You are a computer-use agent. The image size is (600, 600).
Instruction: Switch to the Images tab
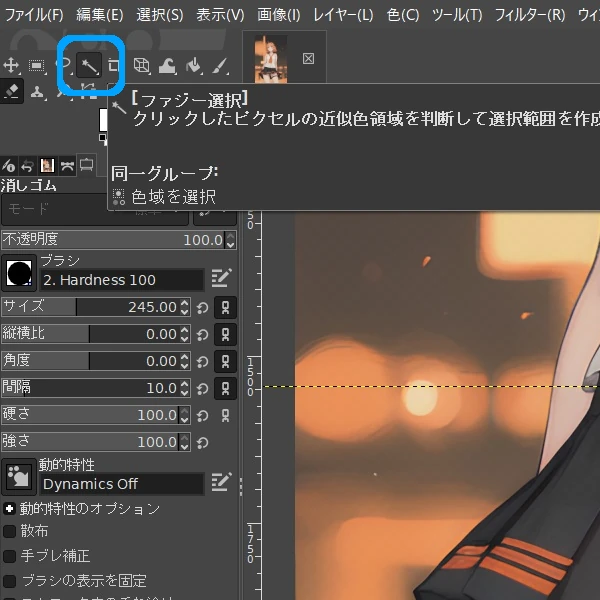pos(47,166)
